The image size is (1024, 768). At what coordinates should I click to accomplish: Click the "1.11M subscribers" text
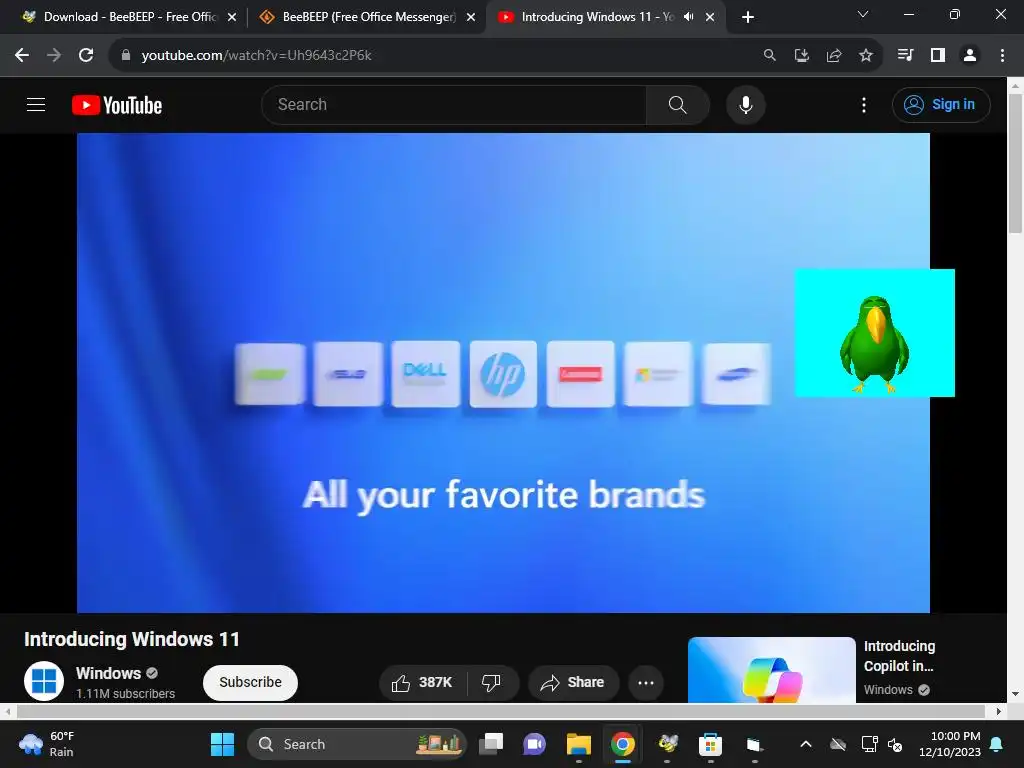[125, 694]
